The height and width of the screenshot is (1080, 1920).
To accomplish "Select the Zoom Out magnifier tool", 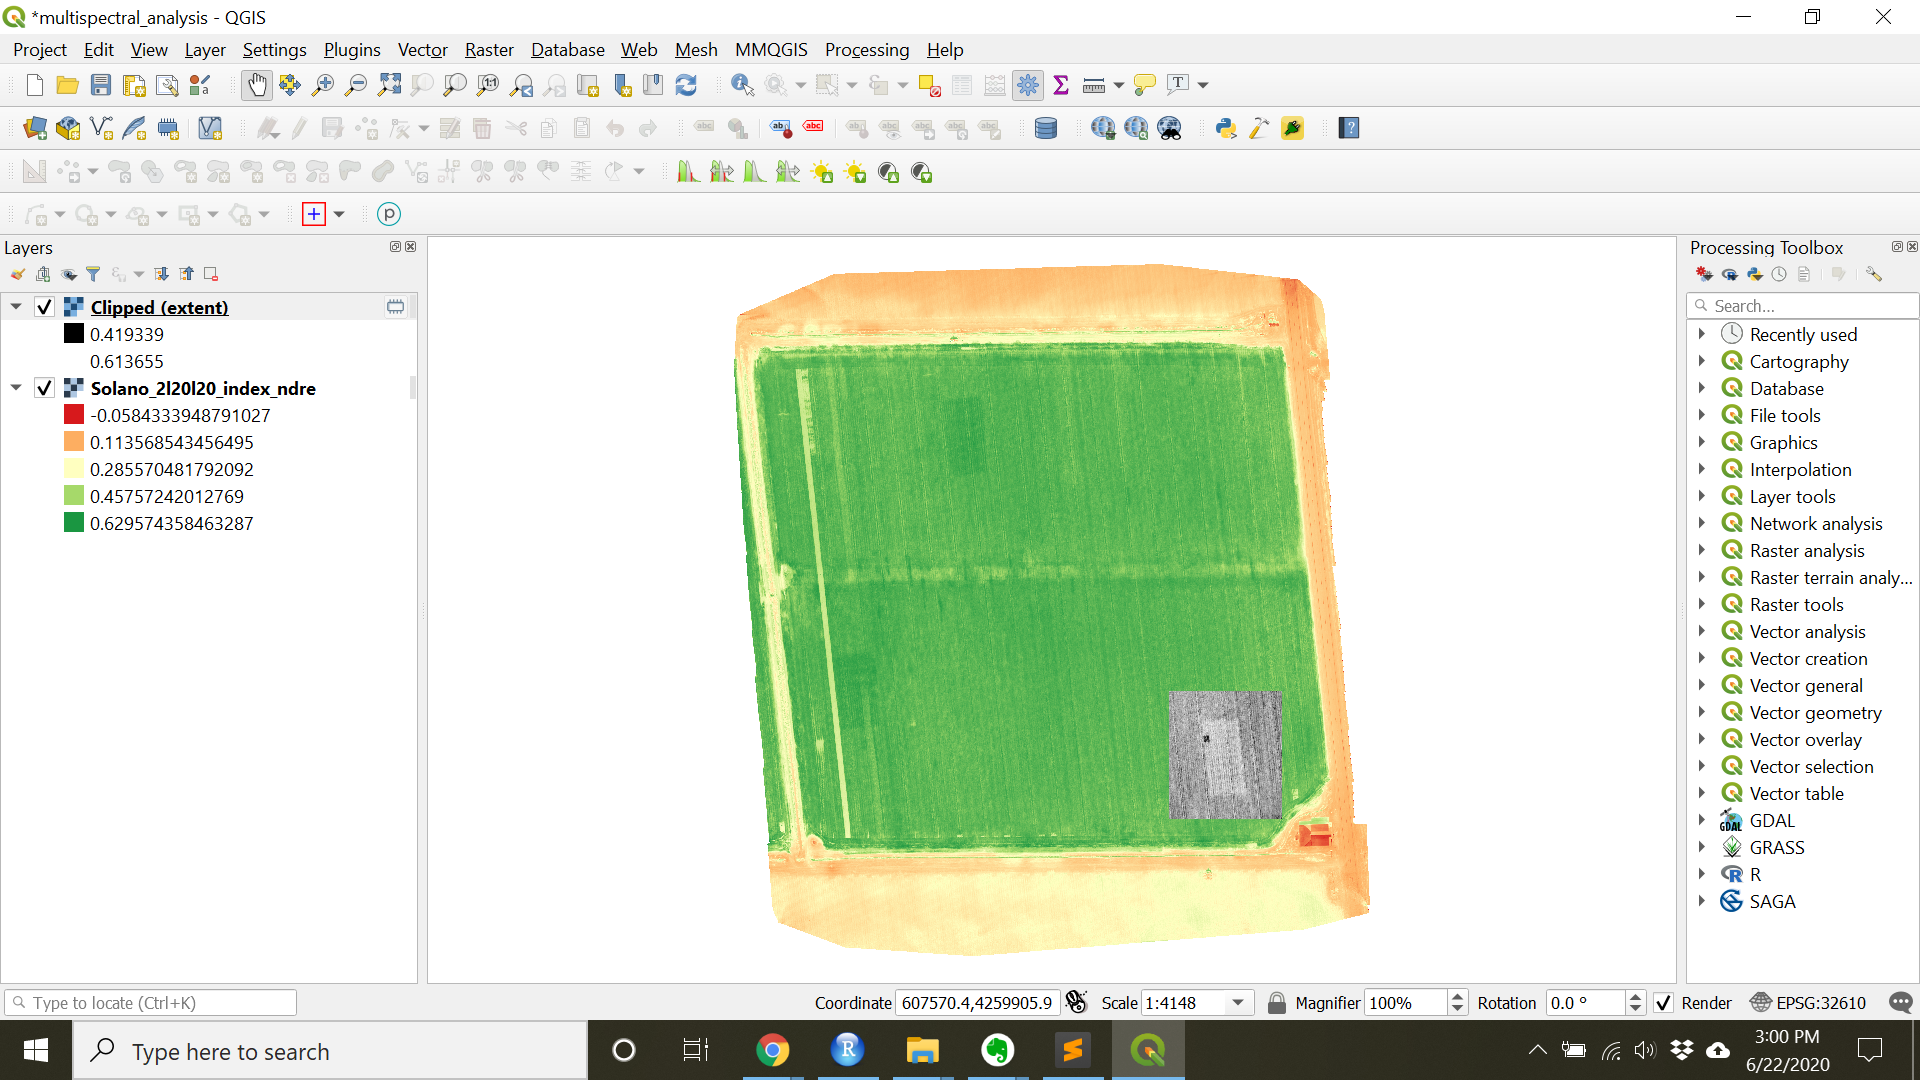I will coord(355,86).
